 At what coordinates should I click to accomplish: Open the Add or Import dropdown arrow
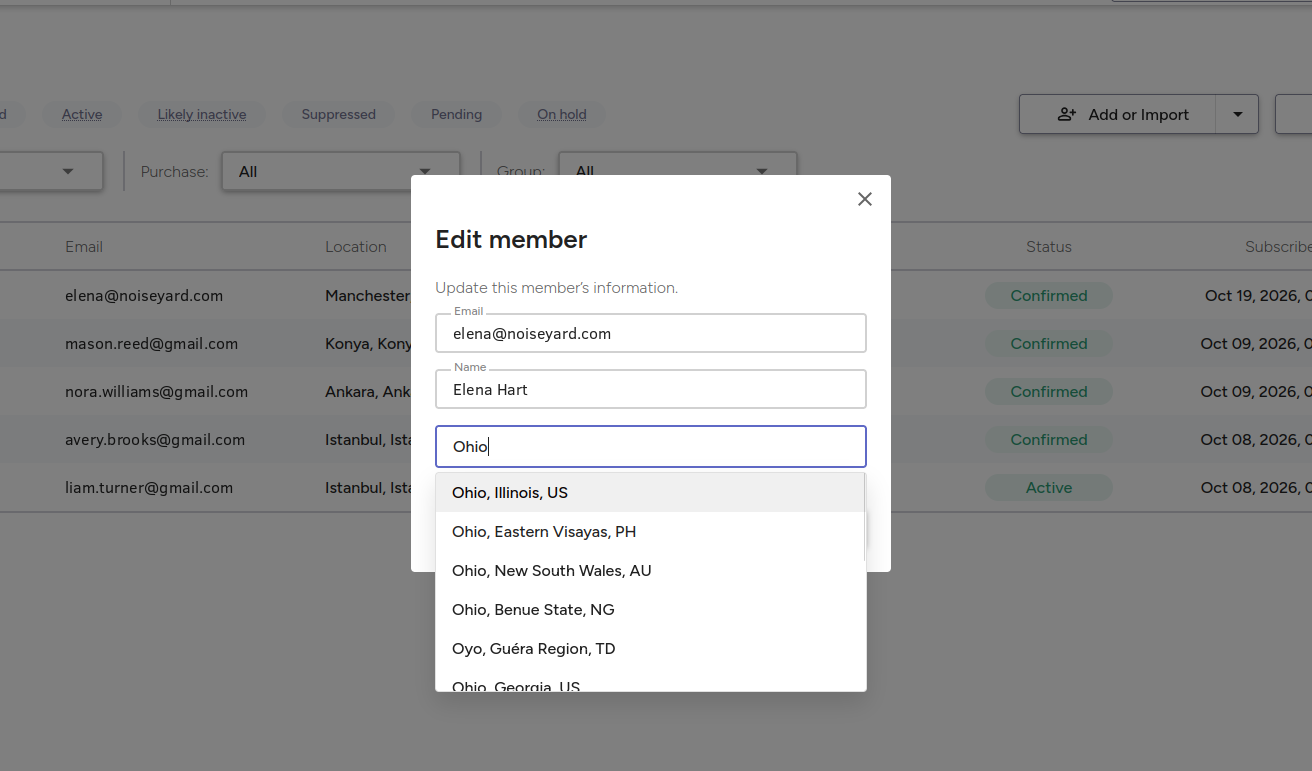1238,115
